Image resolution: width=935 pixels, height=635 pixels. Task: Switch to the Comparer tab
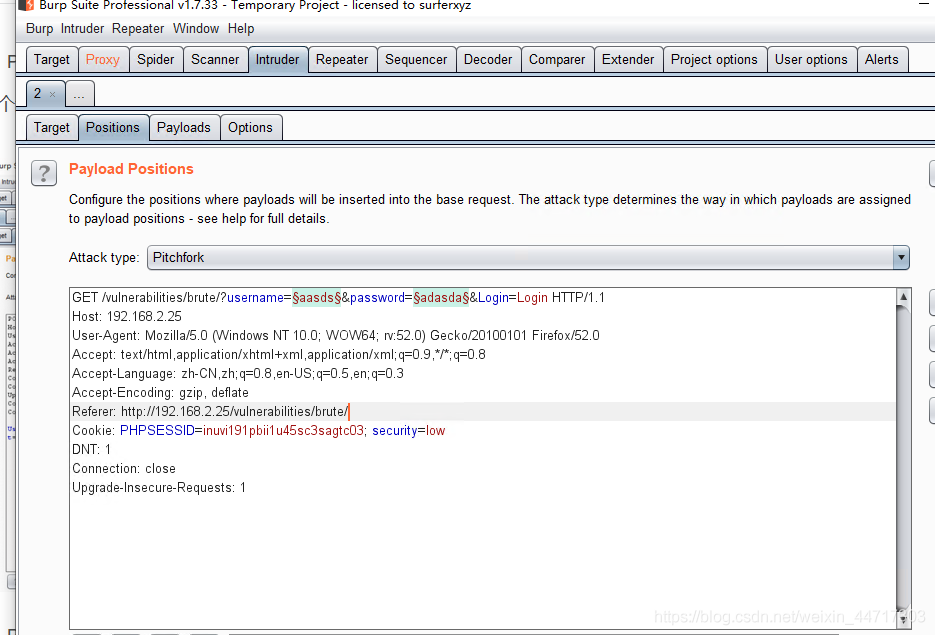click(557, 60)
